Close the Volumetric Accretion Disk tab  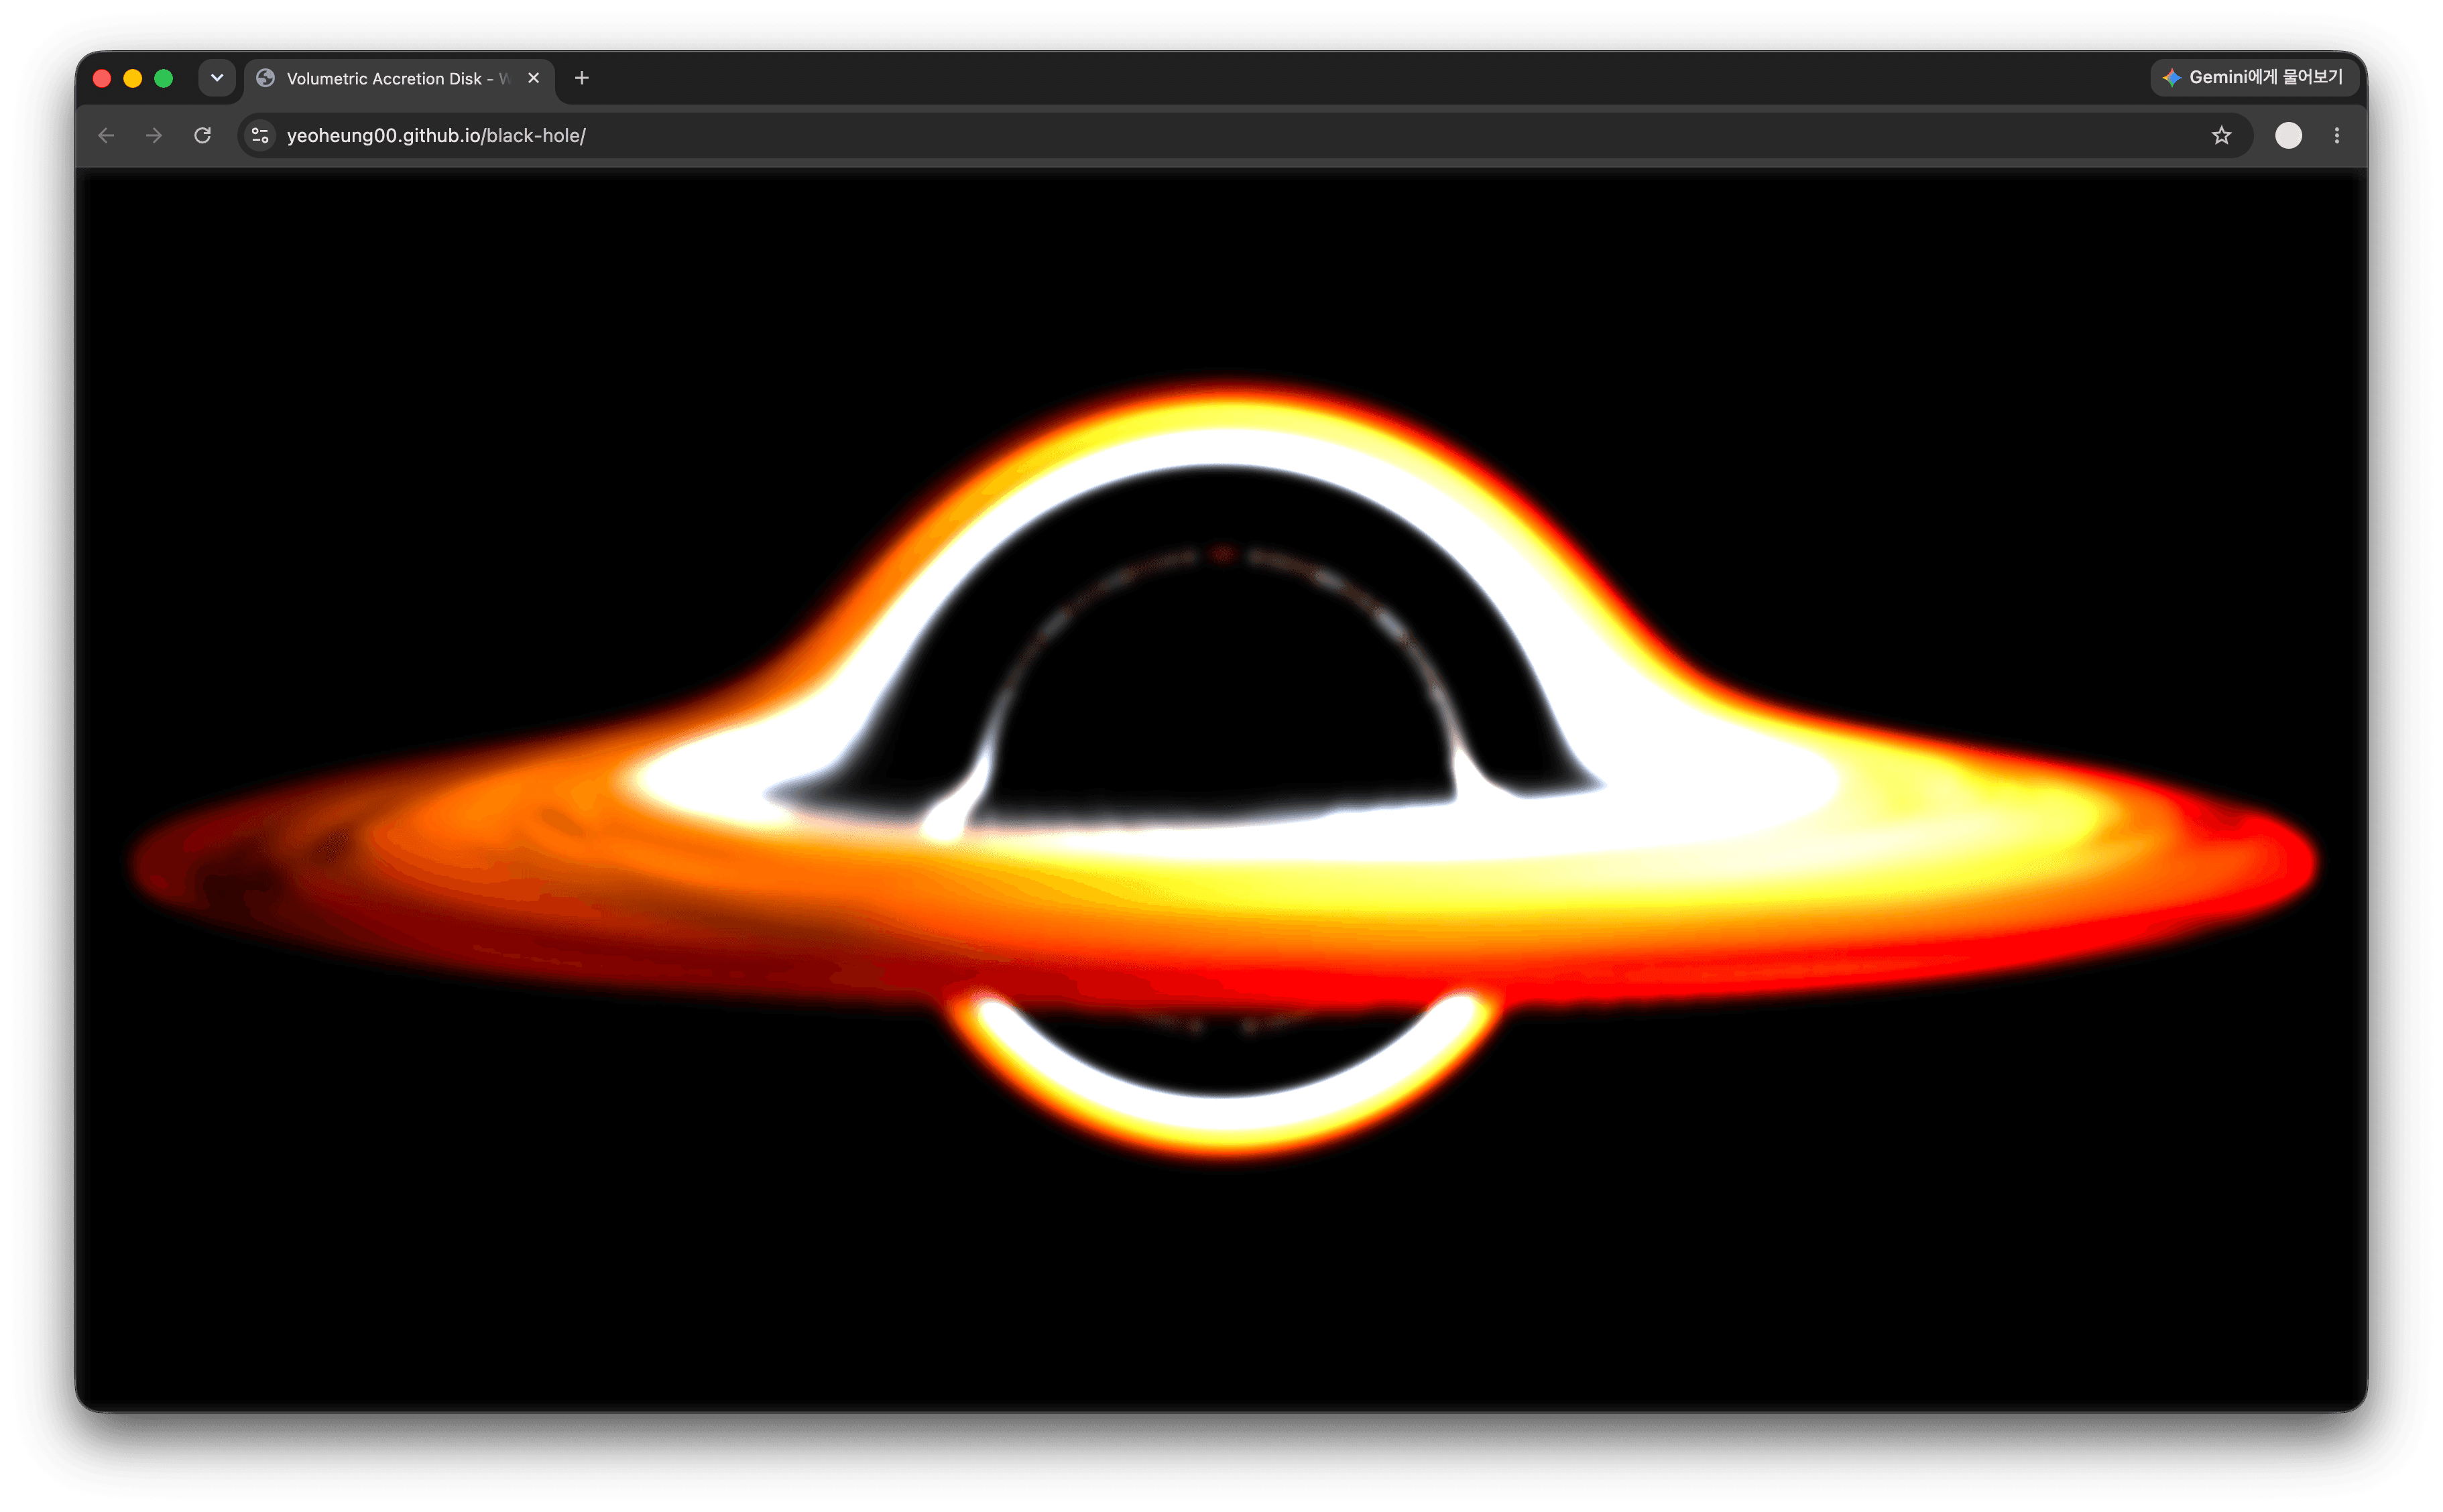point(534,78)
